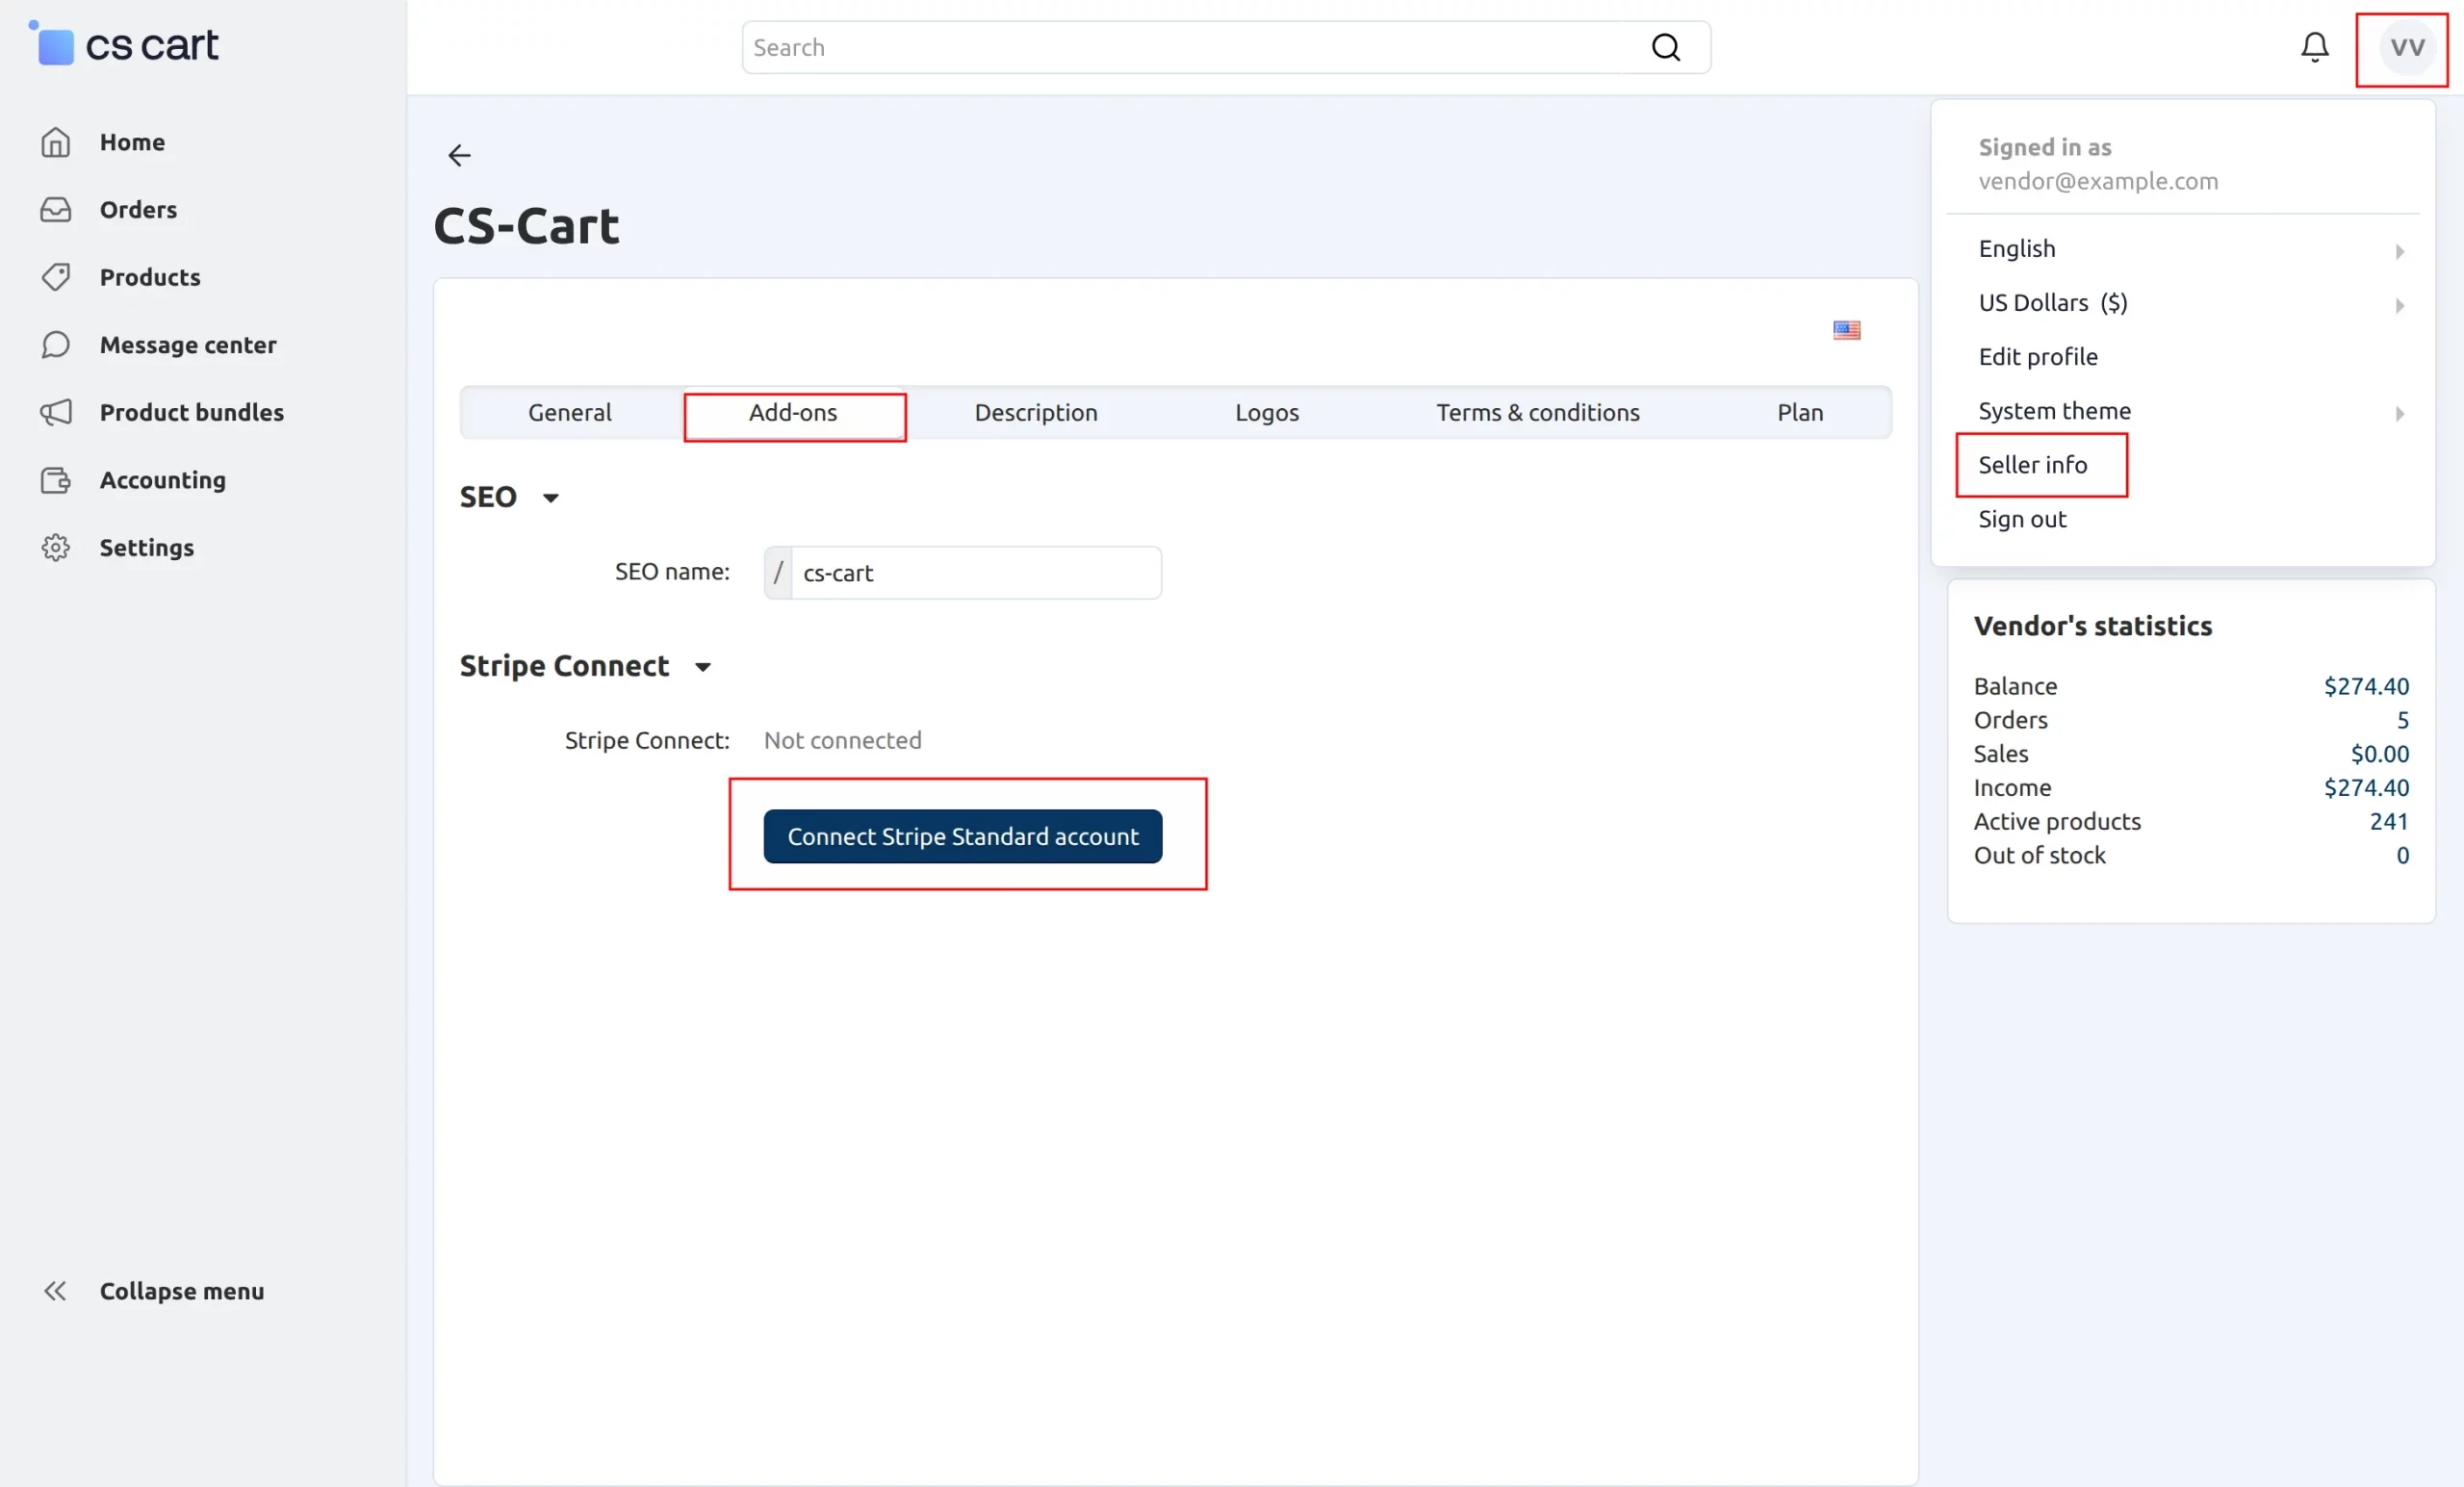Open the Product bundles megaphone icon
This screenshot has width=2464, height=1487.
pos(55,412)
